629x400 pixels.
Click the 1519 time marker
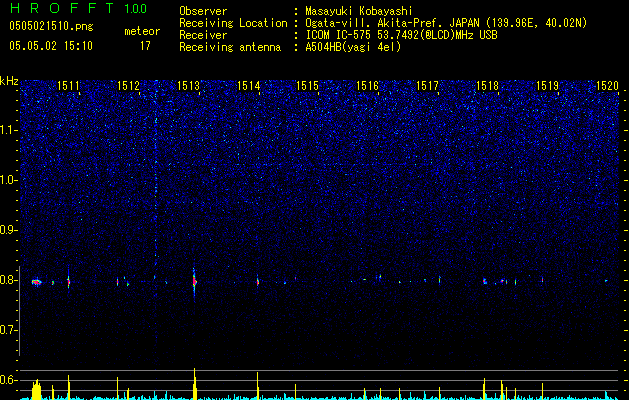click(548, 86)
